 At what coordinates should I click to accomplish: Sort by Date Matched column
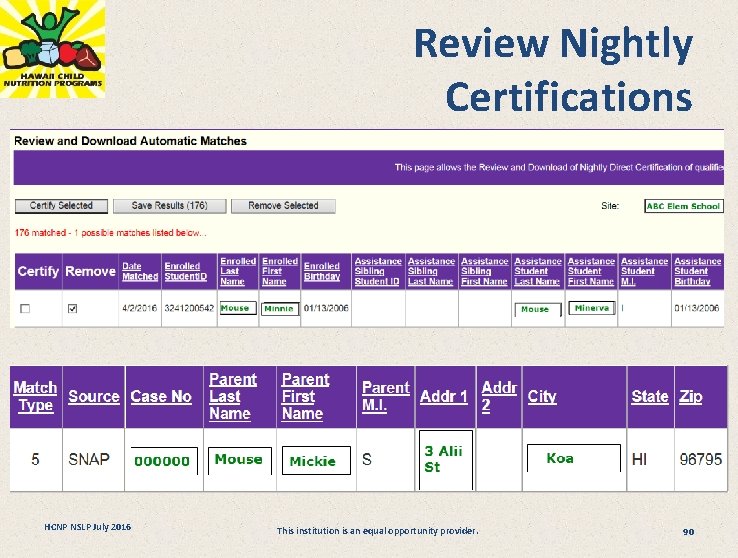[140, 271]
